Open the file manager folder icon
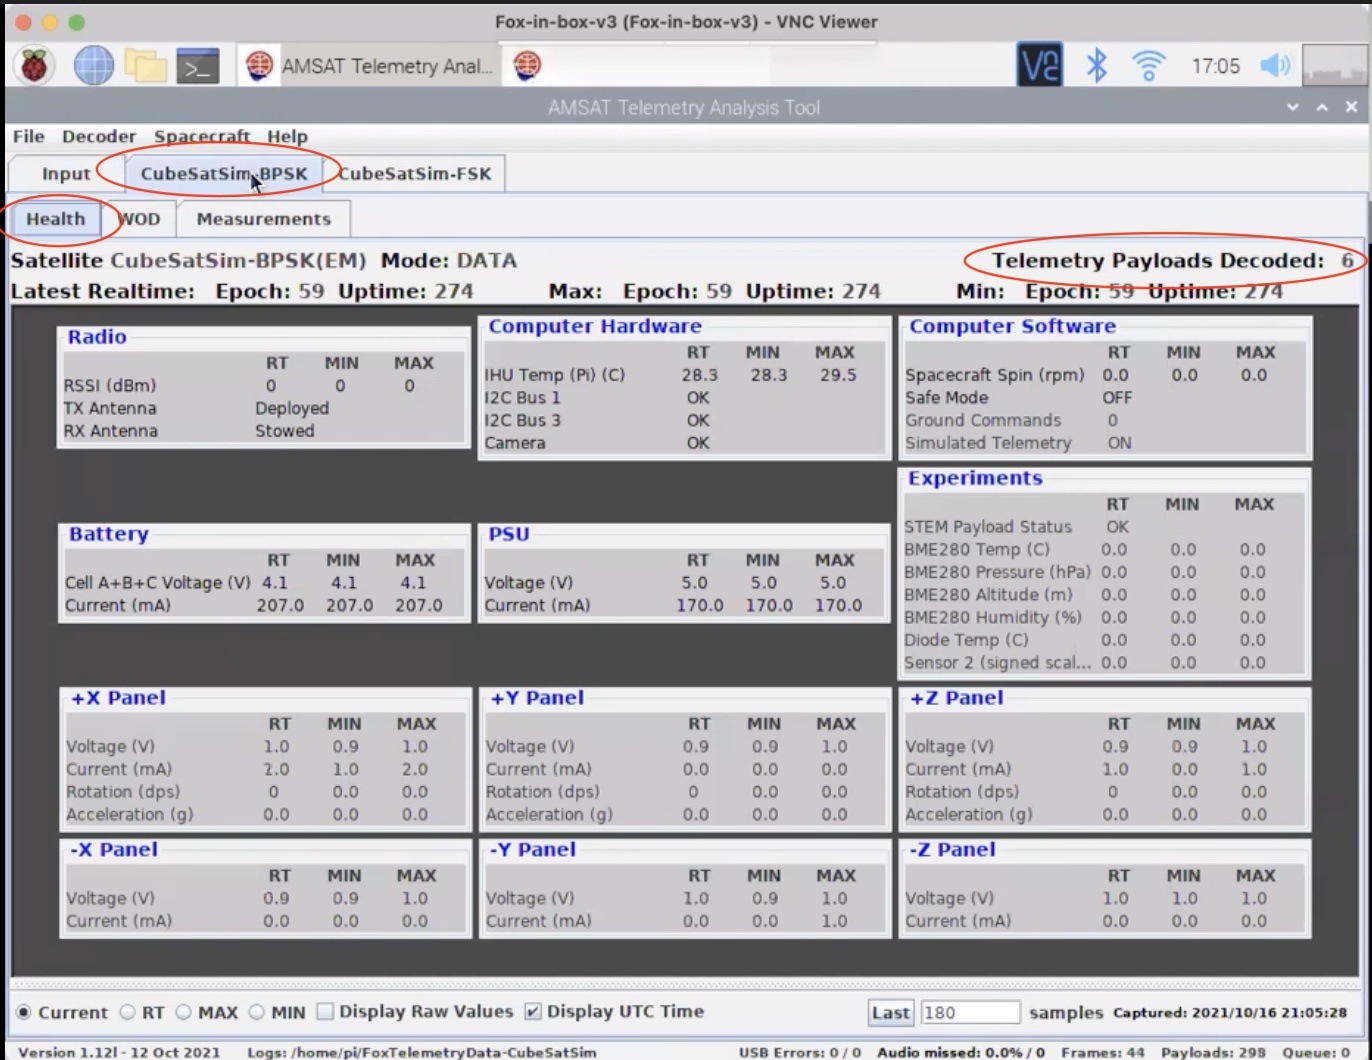The height and width of the screenshot is (1060, 1372). click(x=146, y=66)
